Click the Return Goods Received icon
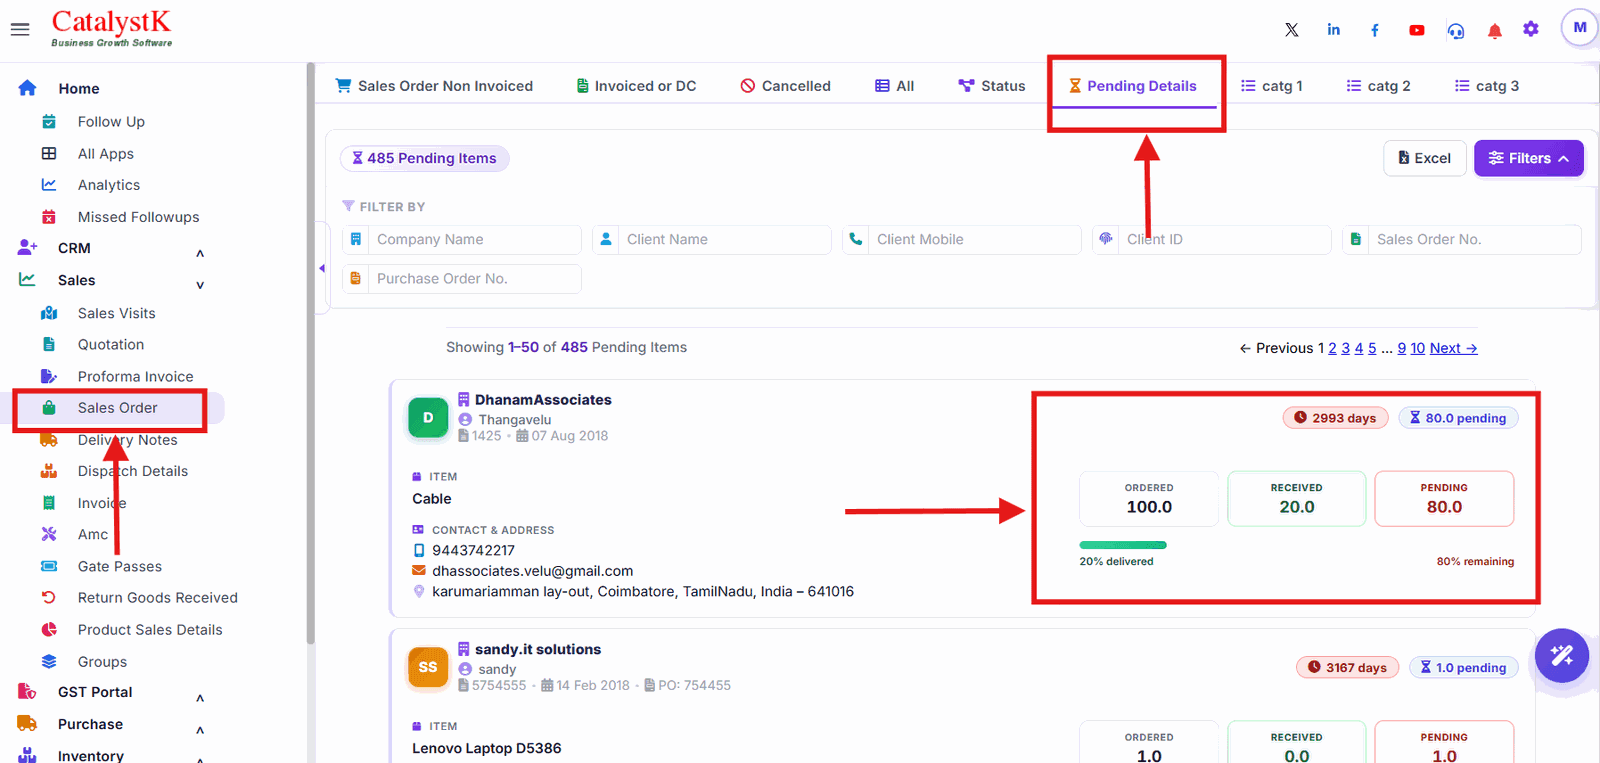Screen dimensions: 1600x763 [49, 597]
